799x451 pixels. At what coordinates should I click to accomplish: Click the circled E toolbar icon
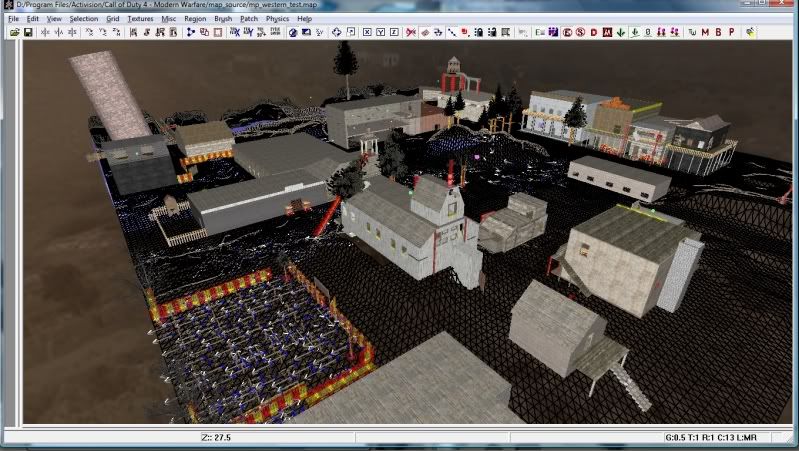(x=567, y=32)
